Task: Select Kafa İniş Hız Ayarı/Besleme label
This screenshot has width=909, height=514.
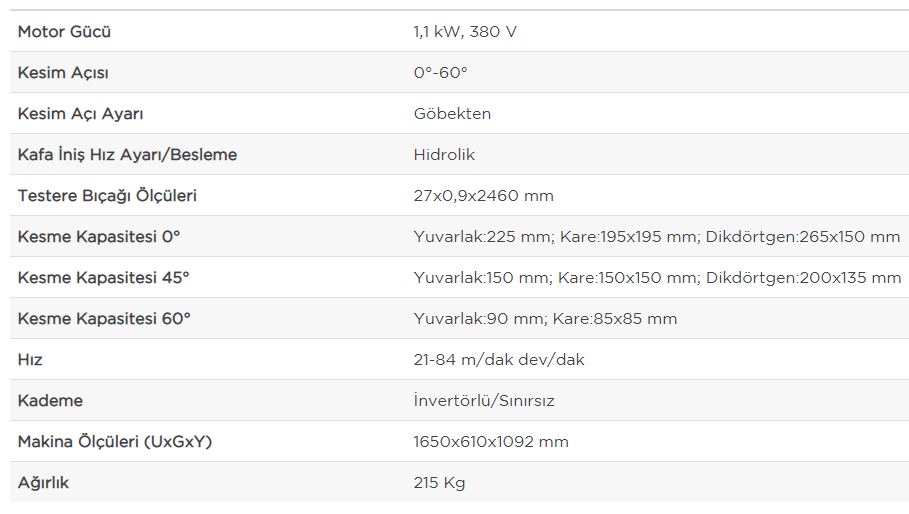Action: (128, 155)
